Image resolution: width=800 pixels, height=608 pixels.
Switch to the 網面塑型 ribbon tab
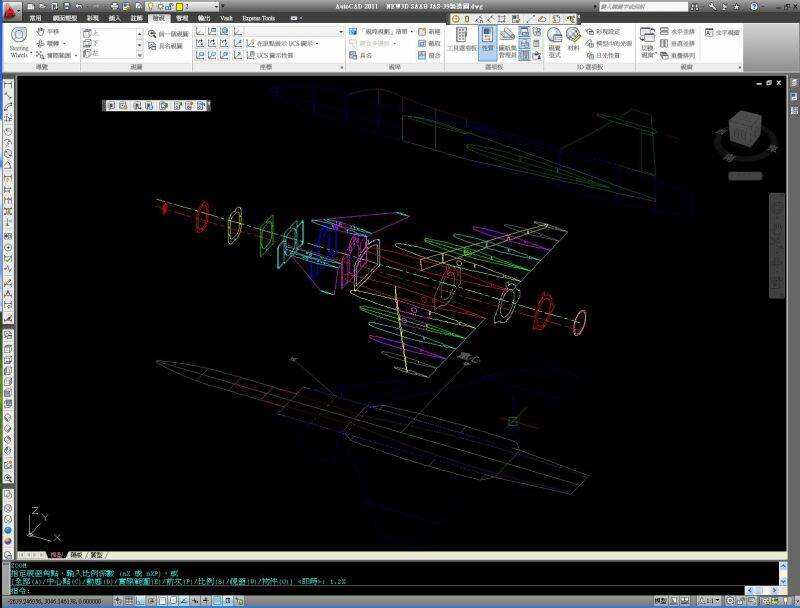point(65,18)
